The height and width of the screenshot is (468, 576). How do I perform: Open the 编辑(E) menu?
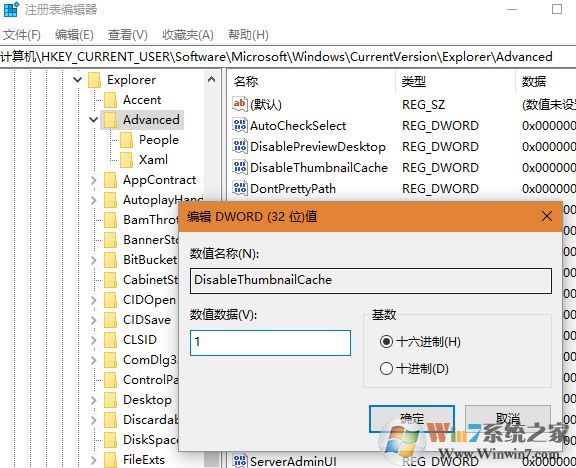tap(74, 35)
